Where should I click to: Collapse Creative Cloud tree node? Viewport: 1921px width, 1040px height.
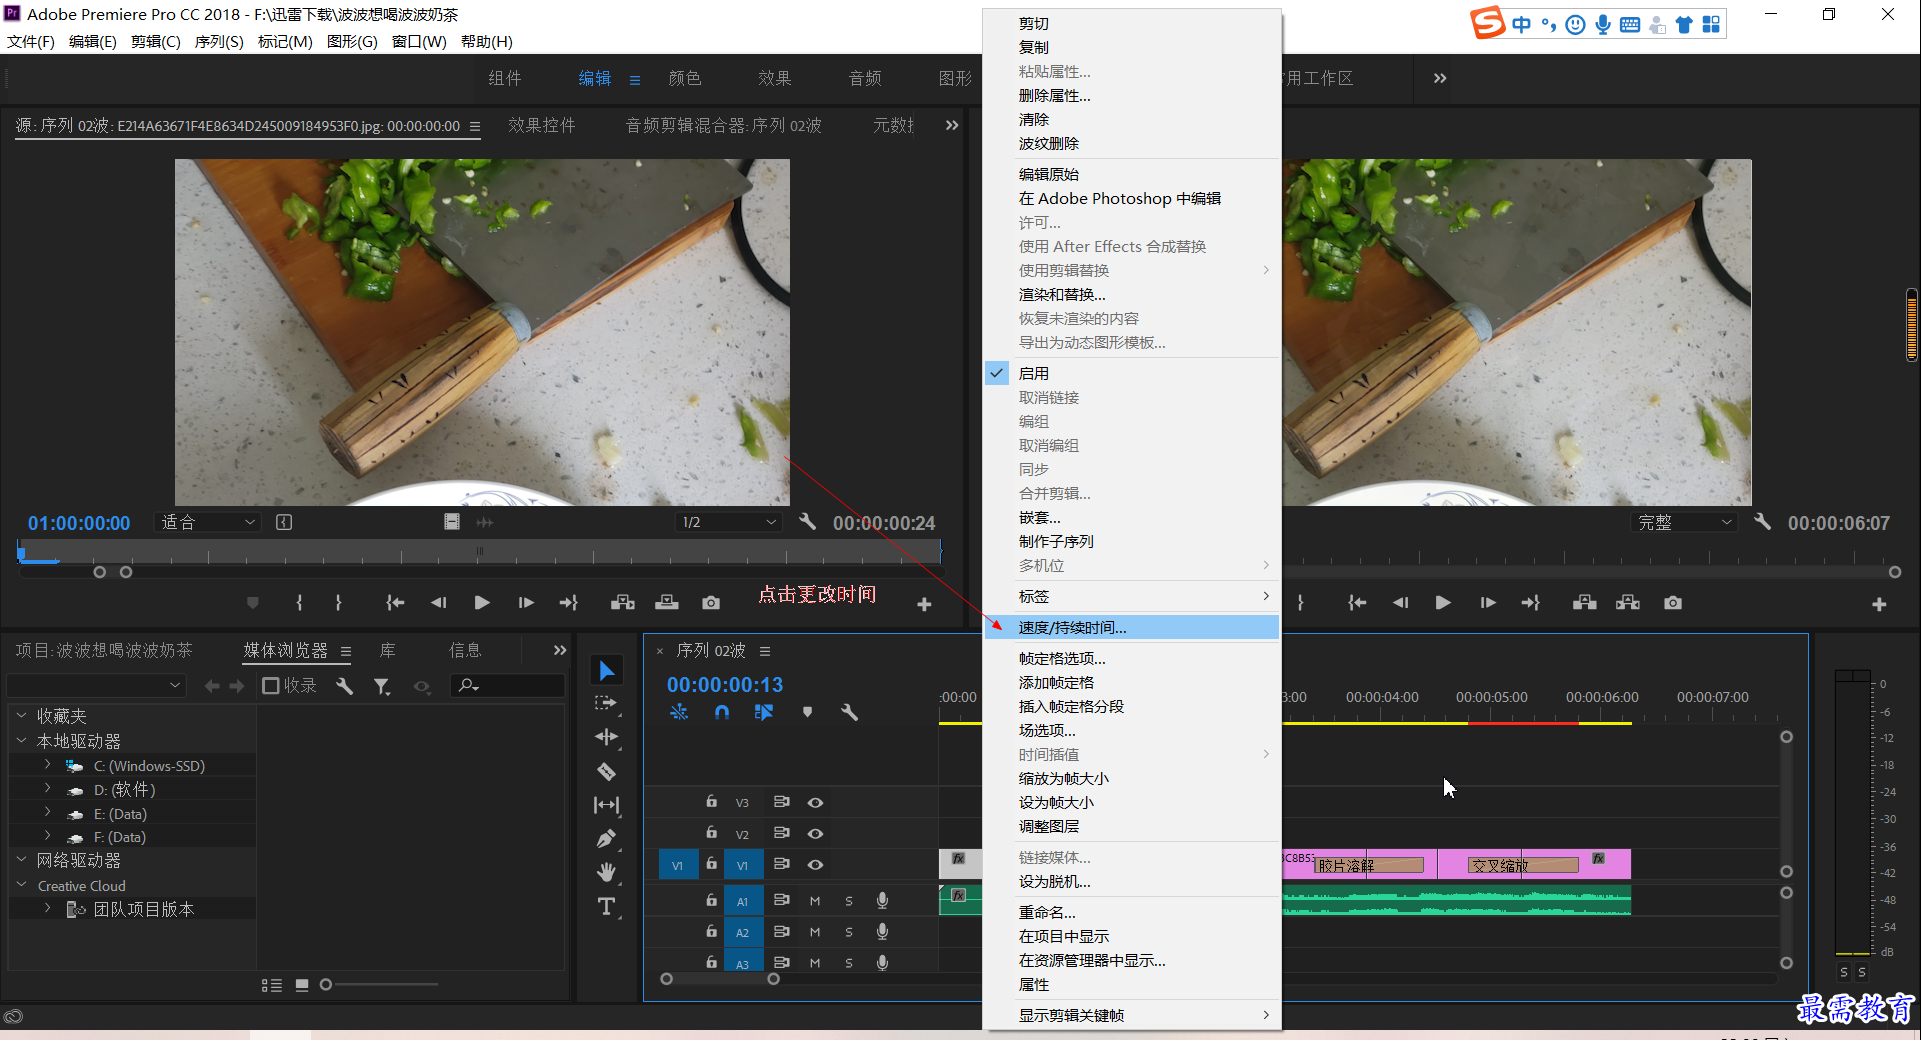point(21,885)
